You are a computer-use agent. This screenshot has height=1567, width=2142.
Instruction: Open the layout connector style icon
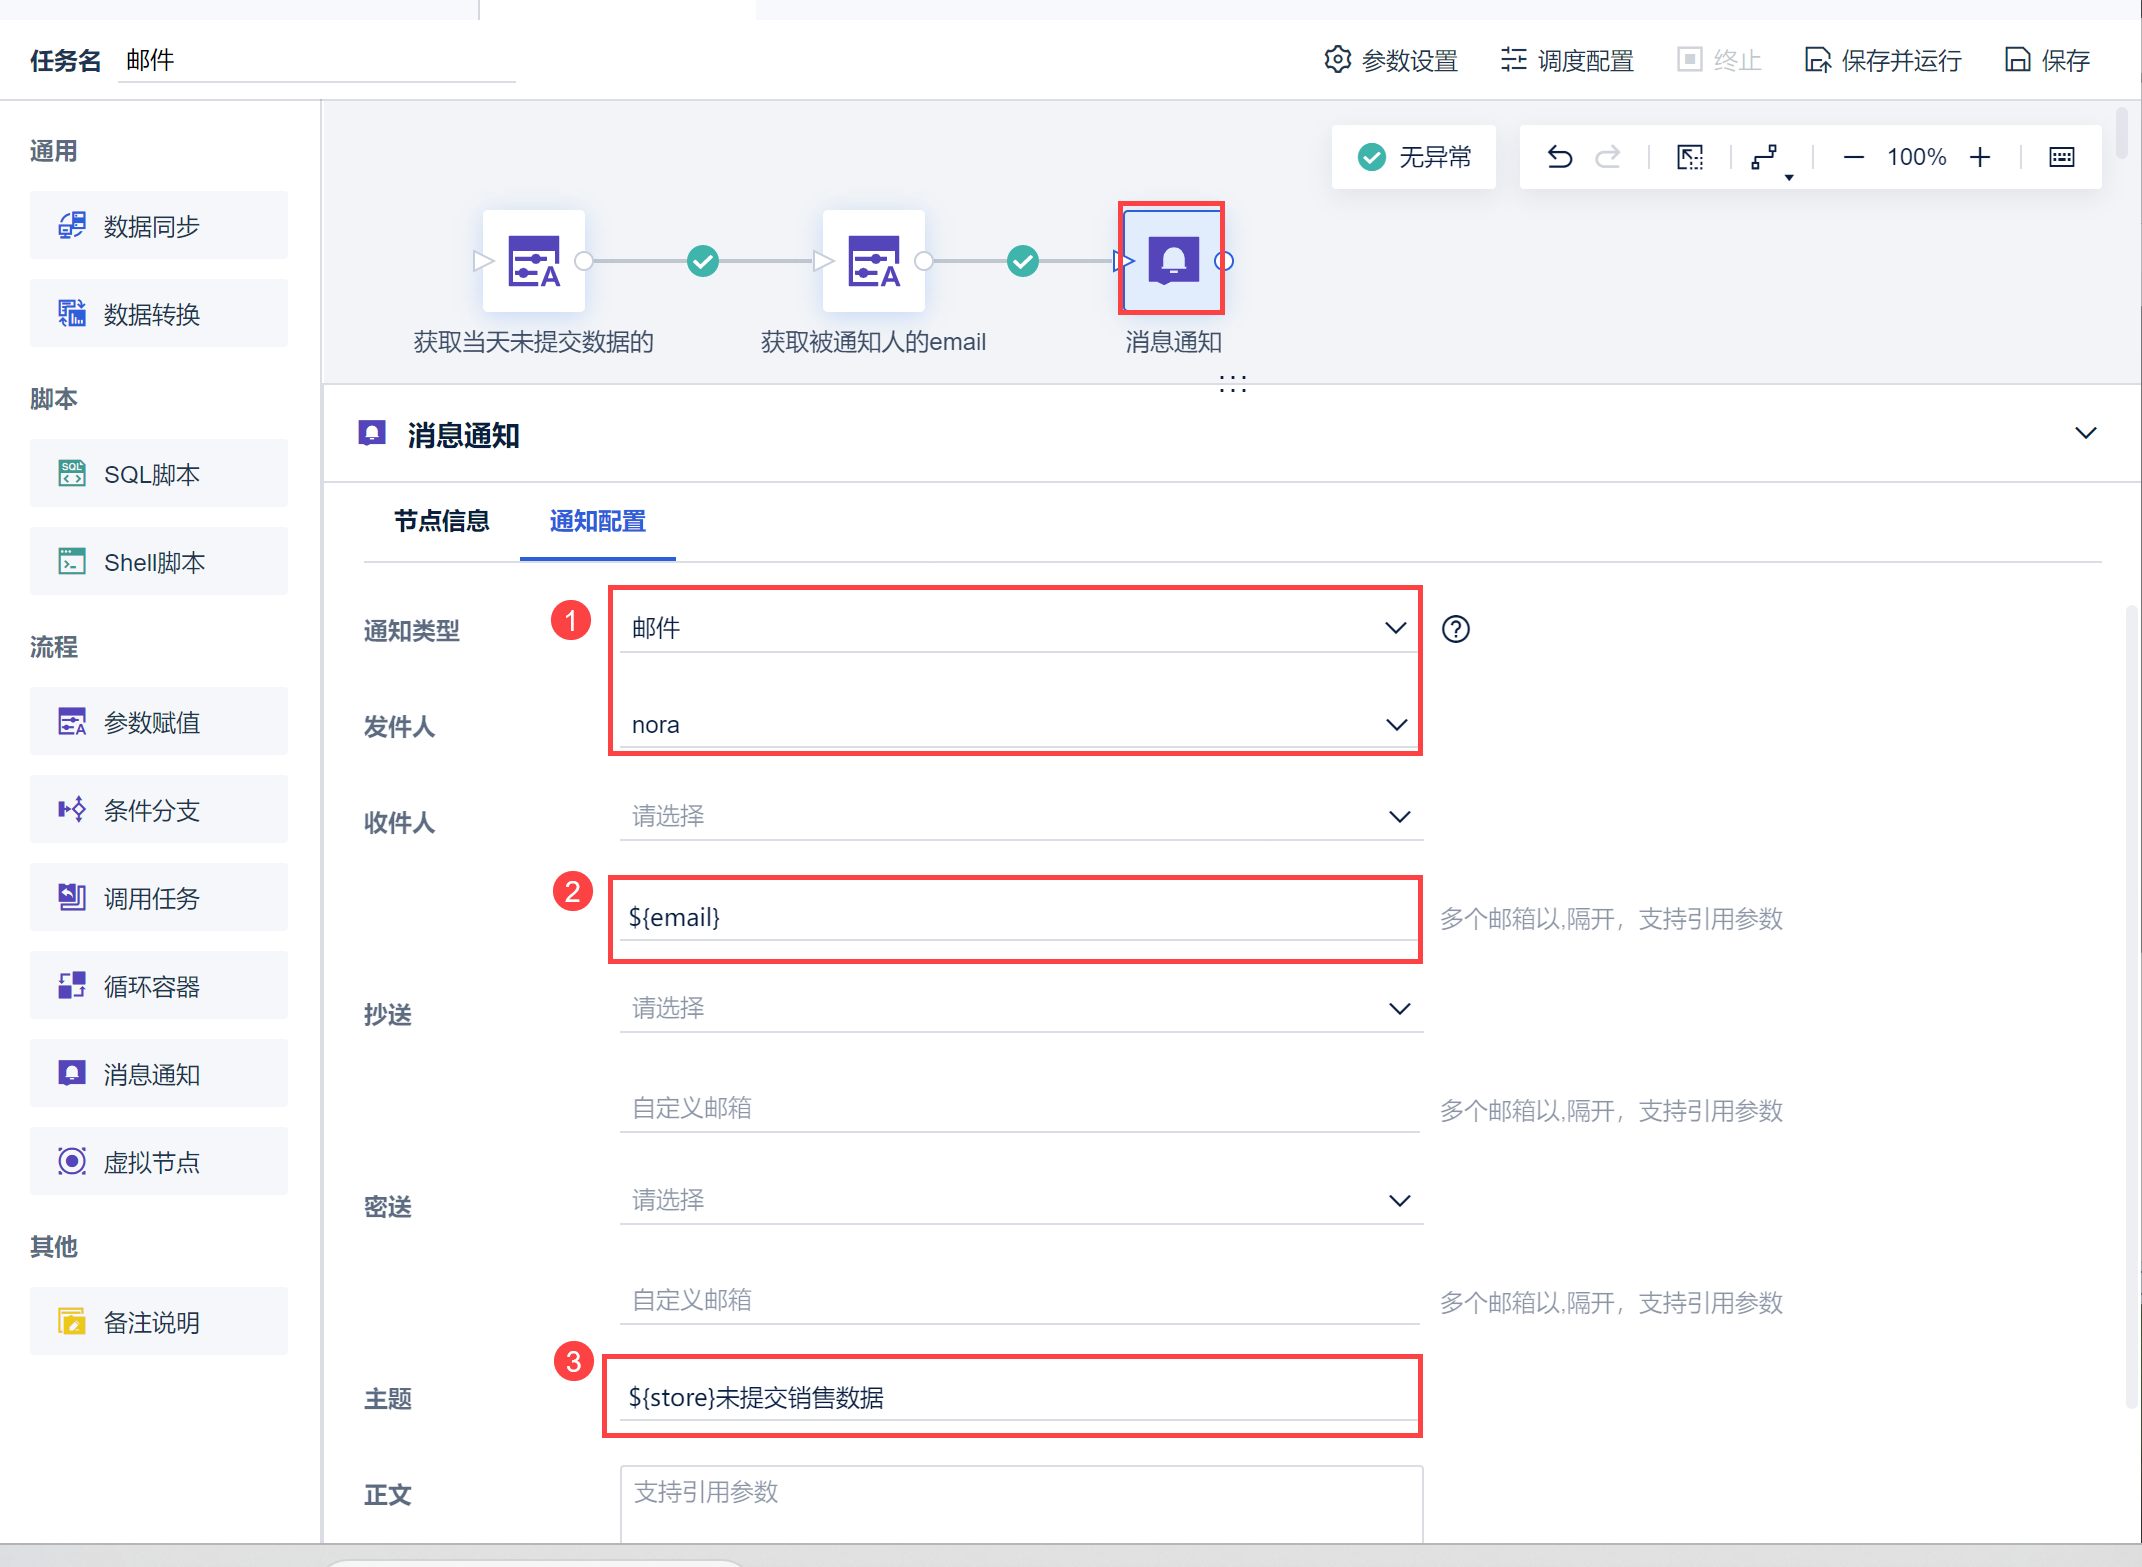[1765, 157]
